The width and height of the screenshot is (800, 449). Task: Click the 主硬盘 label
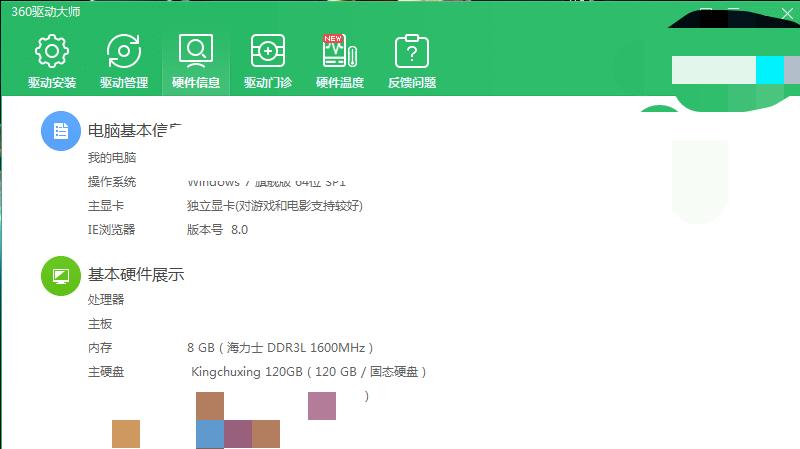(106, 371)
